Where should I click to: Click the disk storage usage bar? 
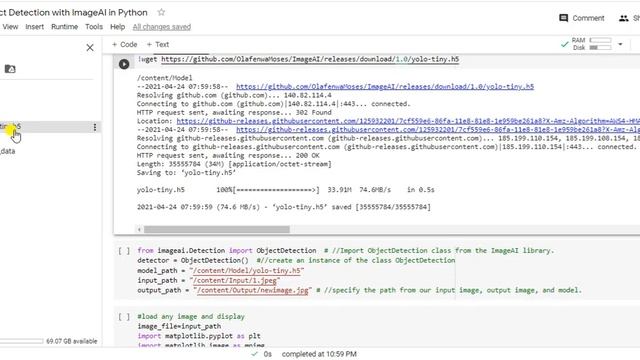pyautogui.click(x=22, y=341)
